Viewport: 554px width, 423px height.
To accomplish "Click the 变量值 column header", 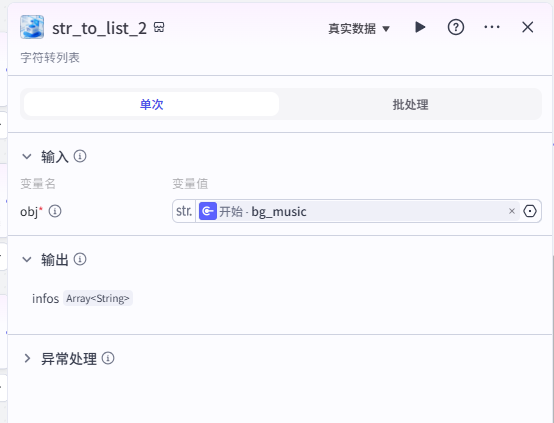I will tap(190, 184).
